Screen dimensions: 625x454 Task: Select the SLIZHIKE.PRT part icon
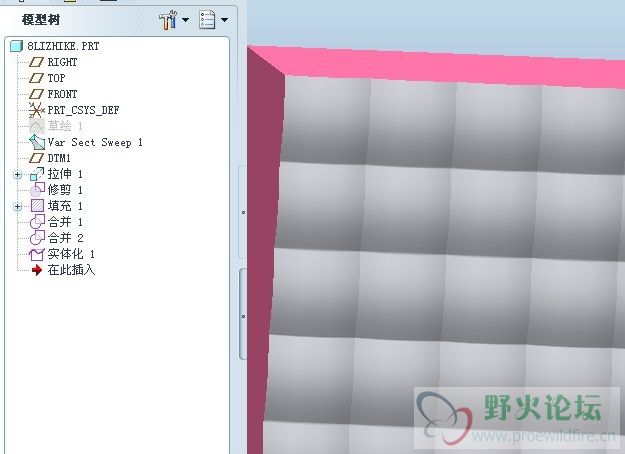point(16,46)
